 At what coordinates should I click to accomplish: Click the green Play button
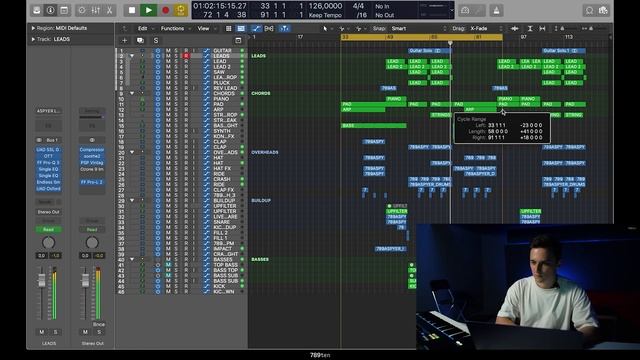coord(149,10)
